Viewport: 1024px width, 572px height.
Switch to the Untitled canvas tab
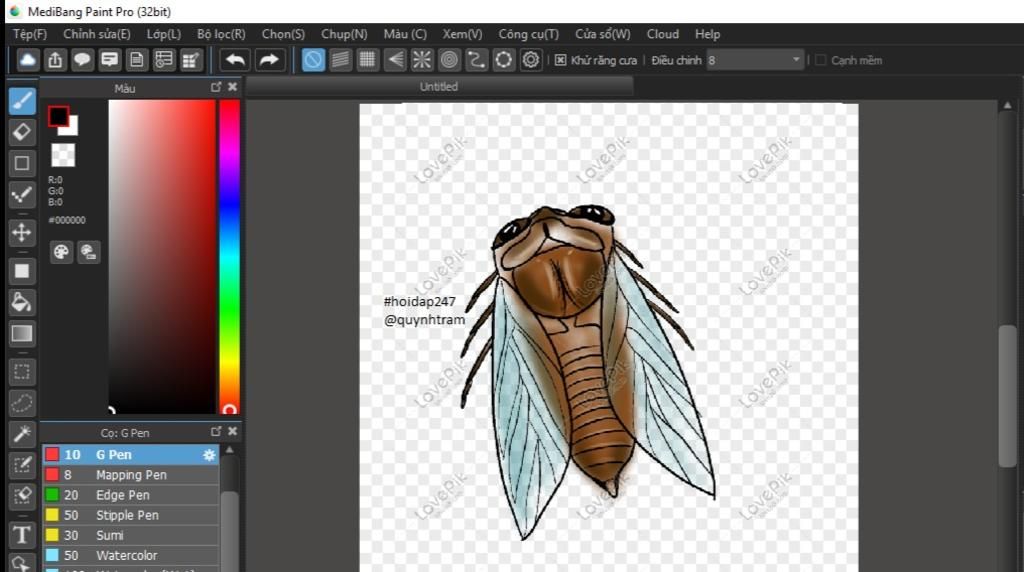439,86
